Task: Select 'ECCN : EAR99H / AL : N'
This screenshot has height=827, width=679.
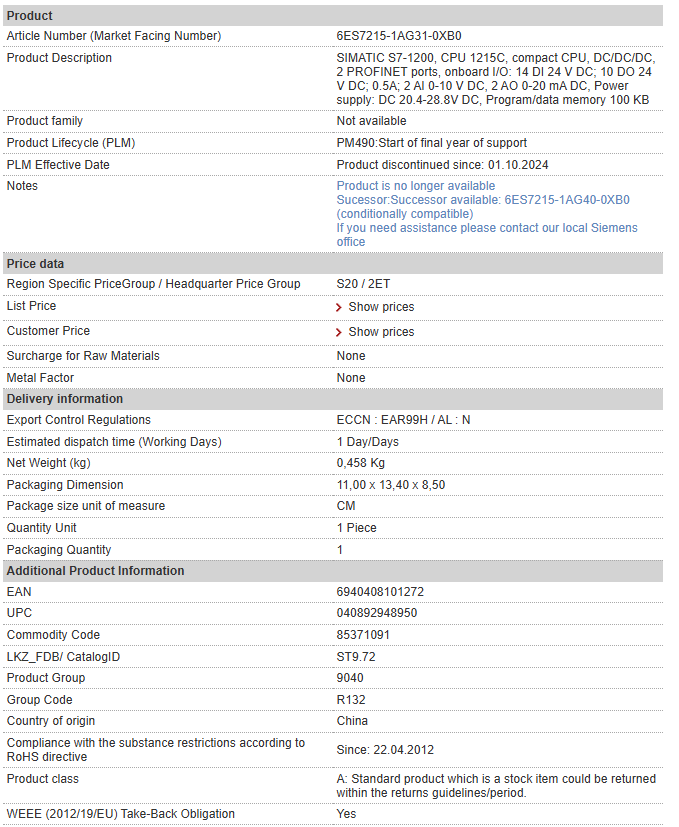Action: (x=403, y=420)
